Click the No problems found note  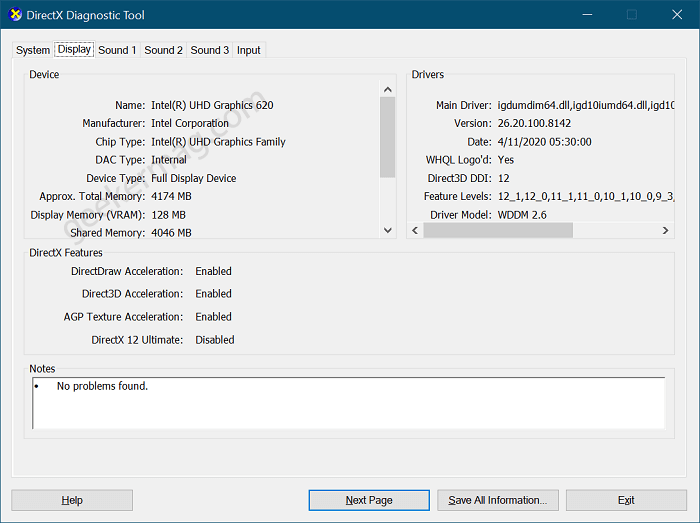tap(102, 386)
